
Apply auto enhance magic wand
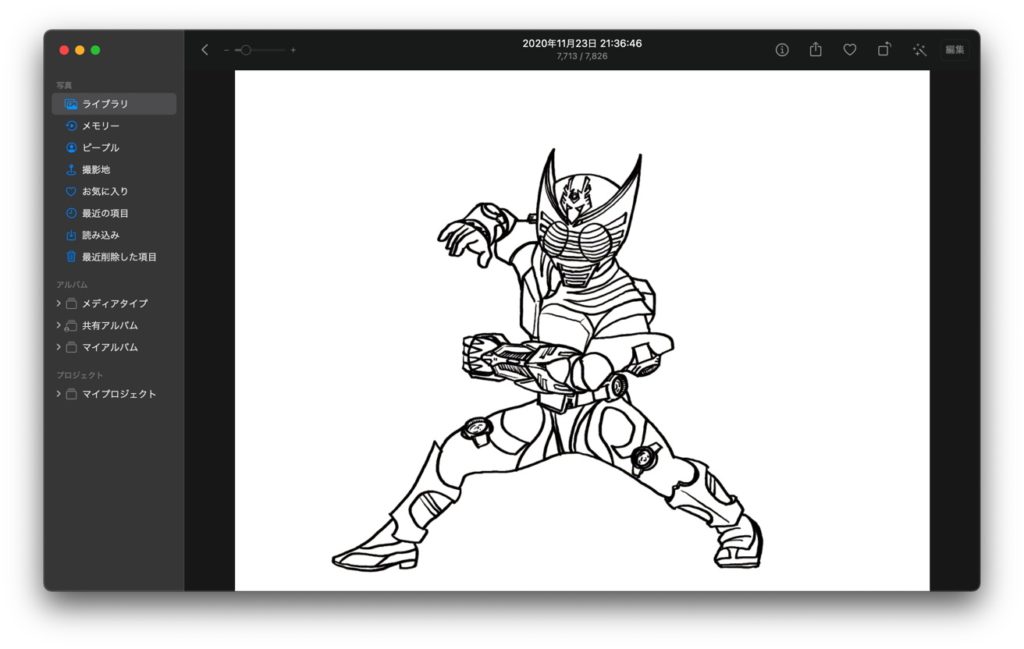920,50
